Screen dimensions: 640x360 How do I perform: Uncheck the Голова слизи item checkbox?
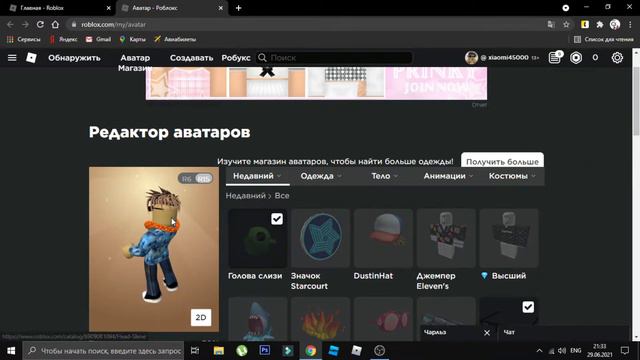click(277, 219)
